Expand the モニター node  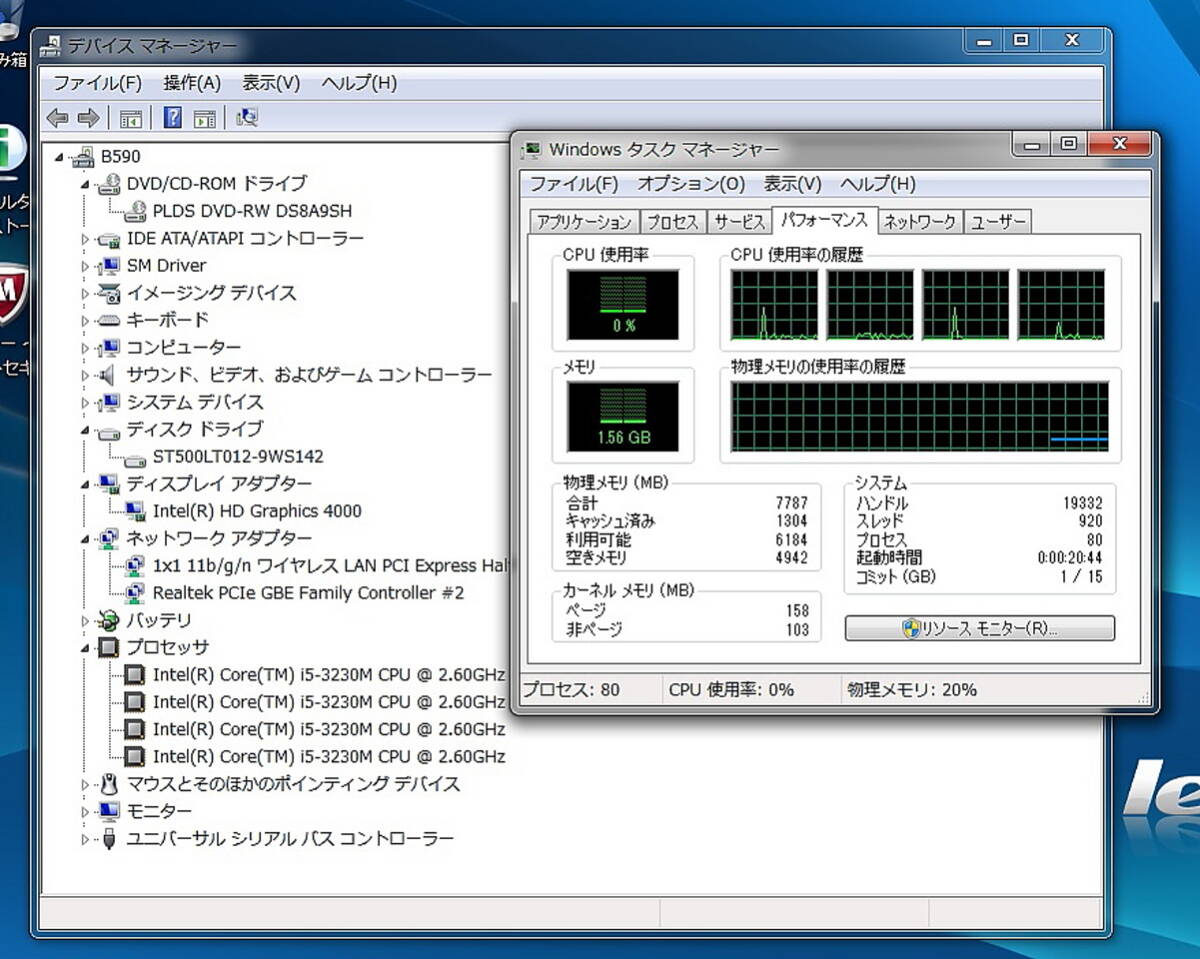86,811
